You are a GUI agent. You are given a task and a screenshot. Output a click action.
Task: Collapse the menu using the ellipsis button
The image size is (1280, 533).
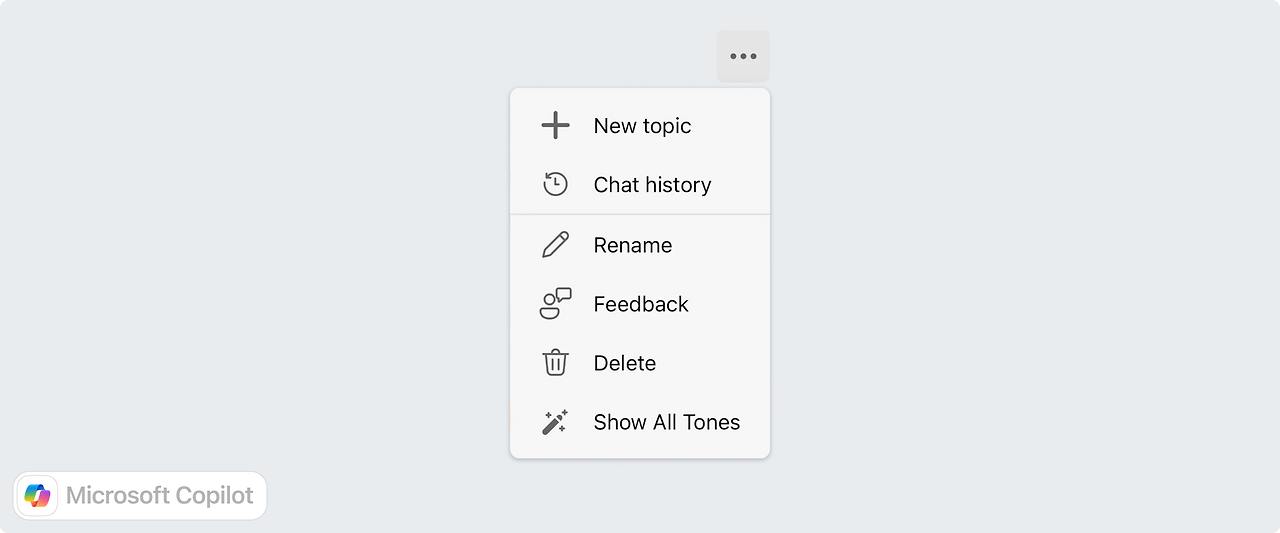743,56
